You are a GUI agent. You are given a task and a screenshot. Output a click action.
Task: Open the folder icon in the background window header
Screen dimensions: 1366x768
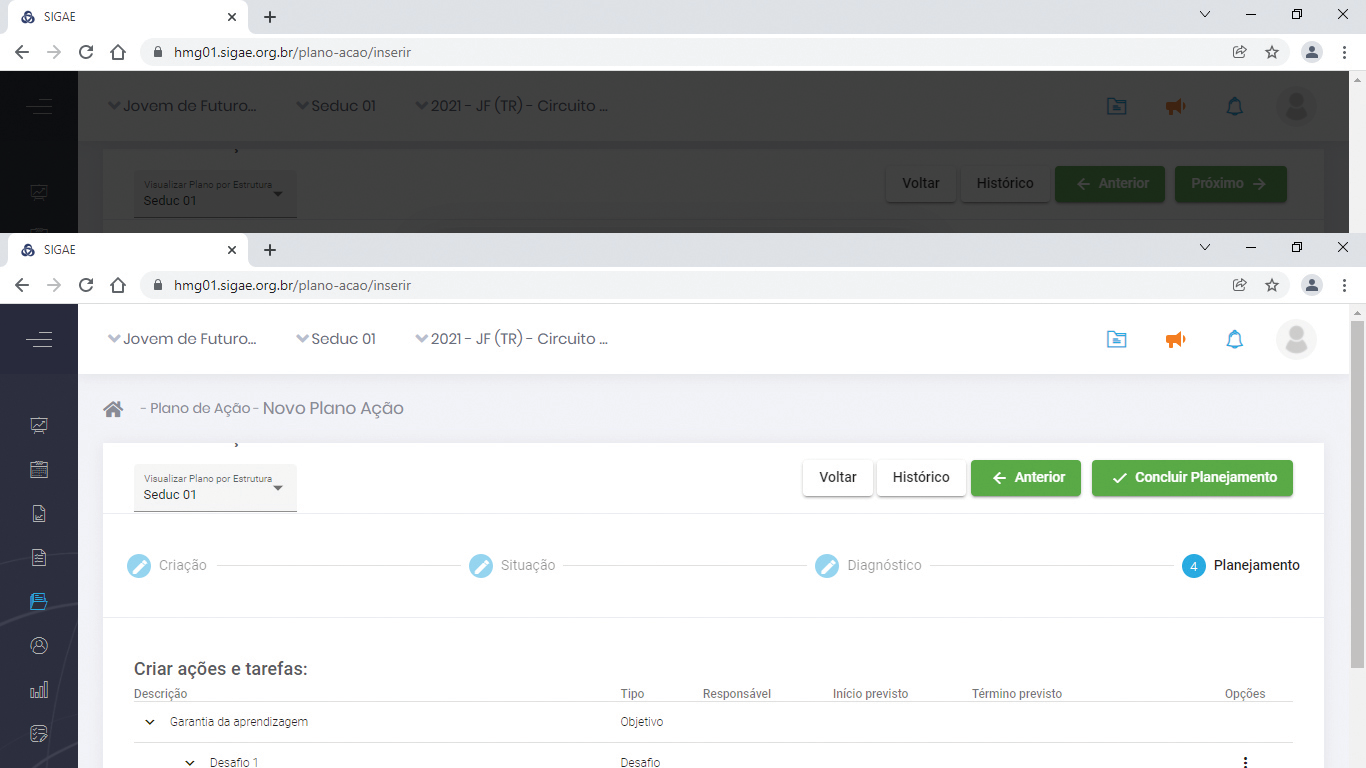pyautogui.click(x=1116, y=106)
